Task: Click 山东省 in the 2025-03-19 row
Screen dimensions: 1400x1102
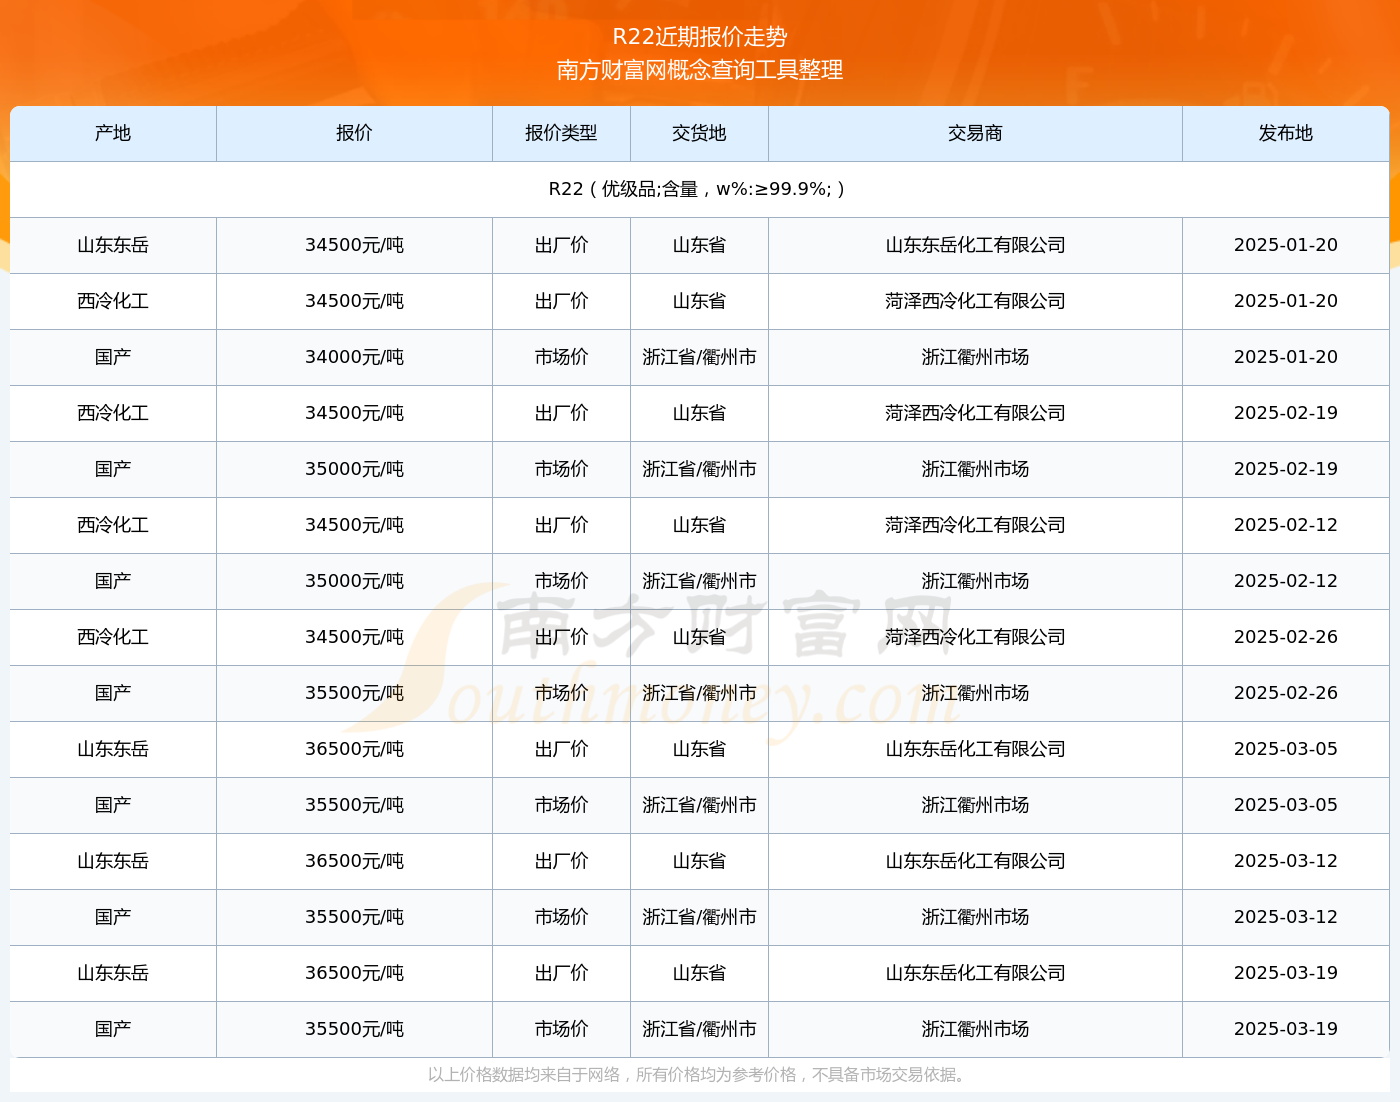Action: tap(699, 973)
